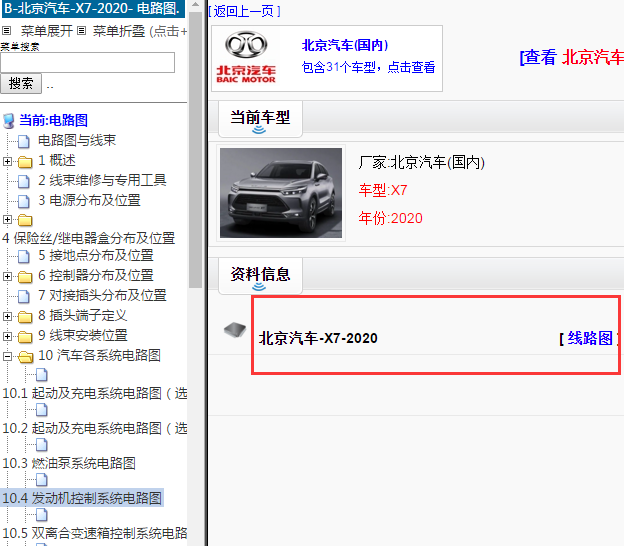Click the 北京汽车-X7-2020 title text
Screen dimensions: 624x546
tap(318, 338)
